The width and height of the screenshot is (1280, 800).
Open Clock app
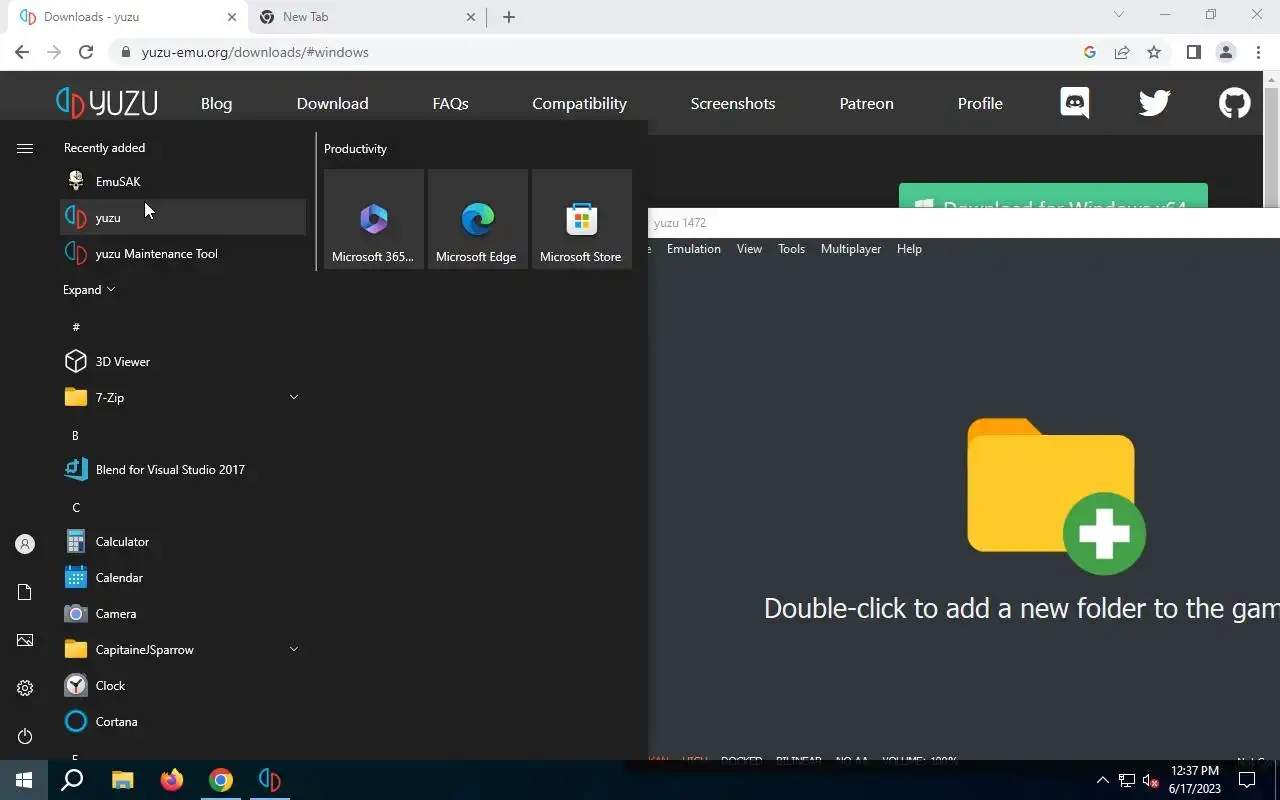[x=183, y=685]
